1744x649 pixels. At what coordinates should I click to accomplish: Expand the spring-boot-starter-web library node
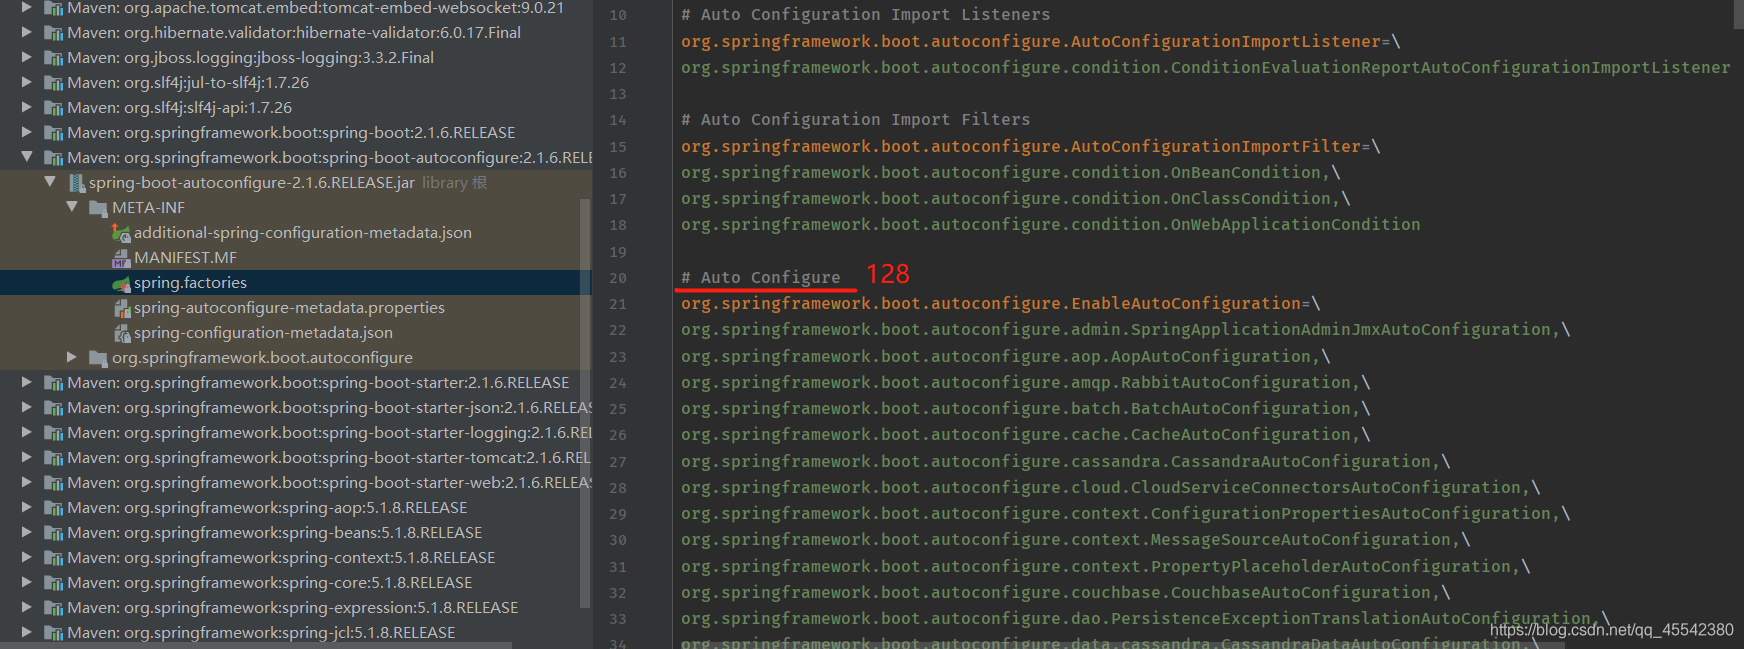coord(26,483)
